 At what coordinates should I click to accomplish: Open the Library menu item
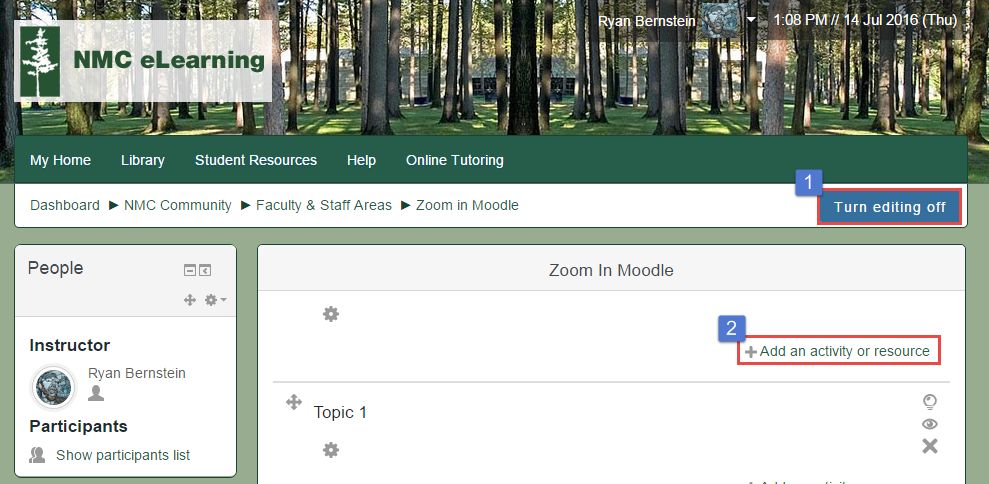click(143, 160)
